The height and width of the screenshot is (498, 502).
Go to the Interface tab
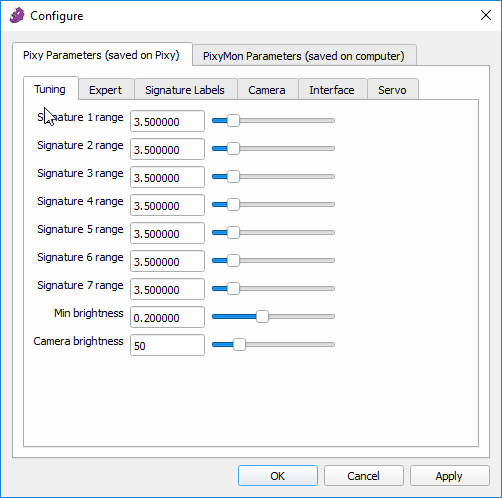pos(332,90)
